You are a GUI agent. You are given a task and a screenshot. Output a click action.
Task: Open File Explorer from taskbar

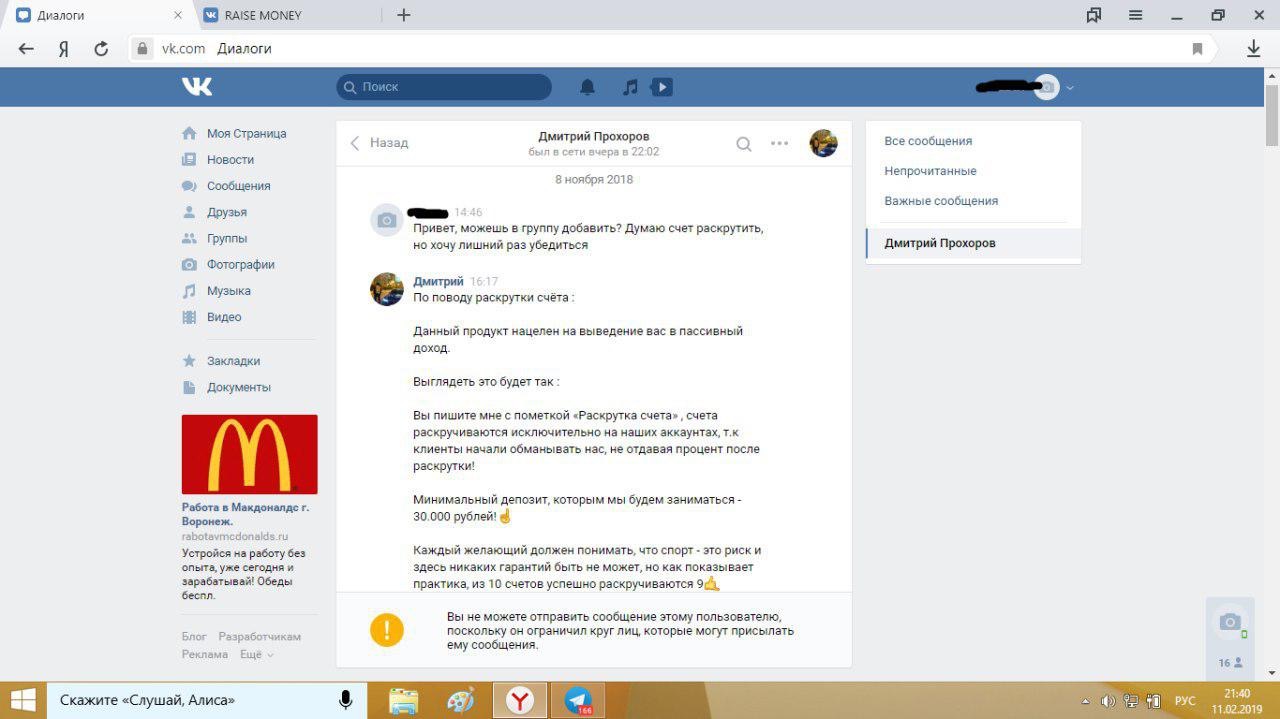403,700
